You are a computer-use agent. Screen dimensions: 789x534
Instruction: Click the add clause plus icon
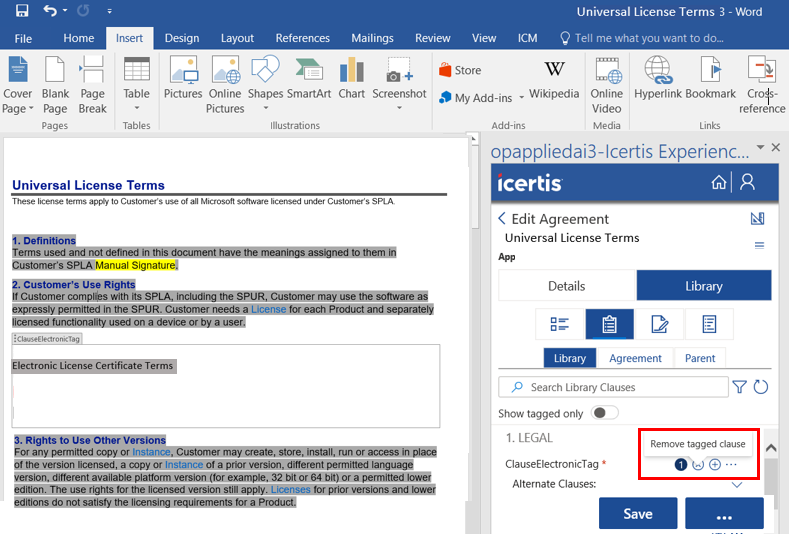(x=715, y=465)
